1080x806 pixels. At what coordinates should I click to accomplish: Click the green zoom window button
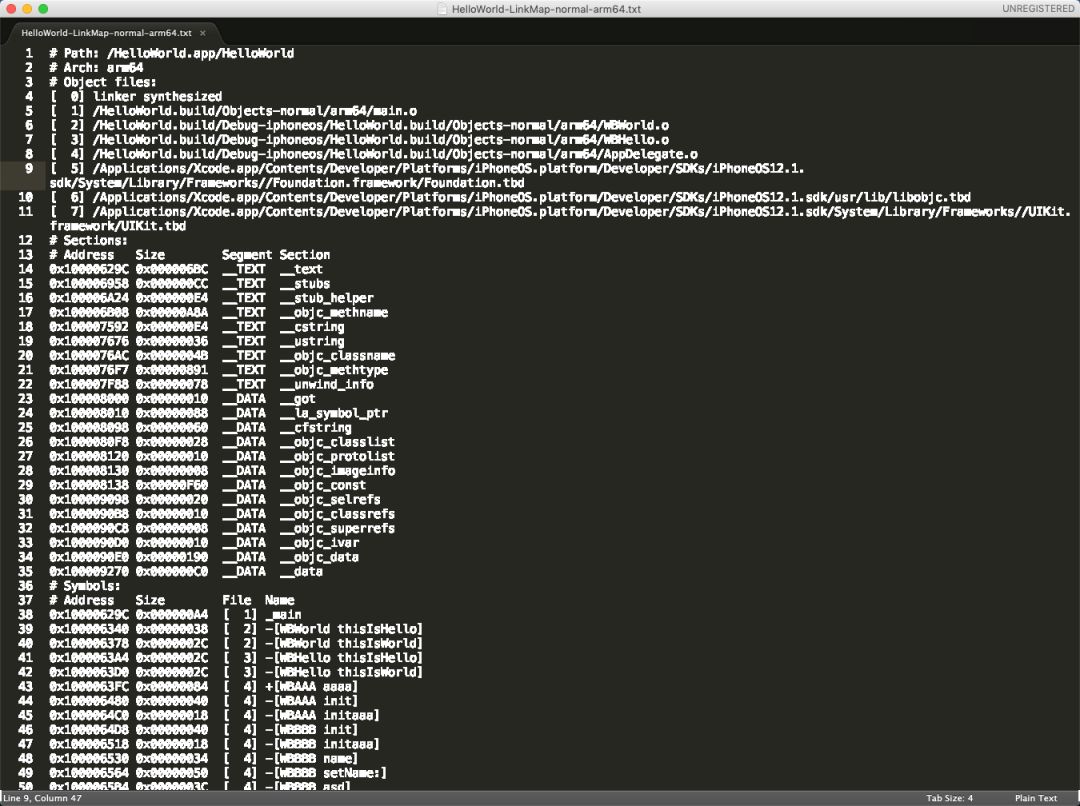(43, 9)
